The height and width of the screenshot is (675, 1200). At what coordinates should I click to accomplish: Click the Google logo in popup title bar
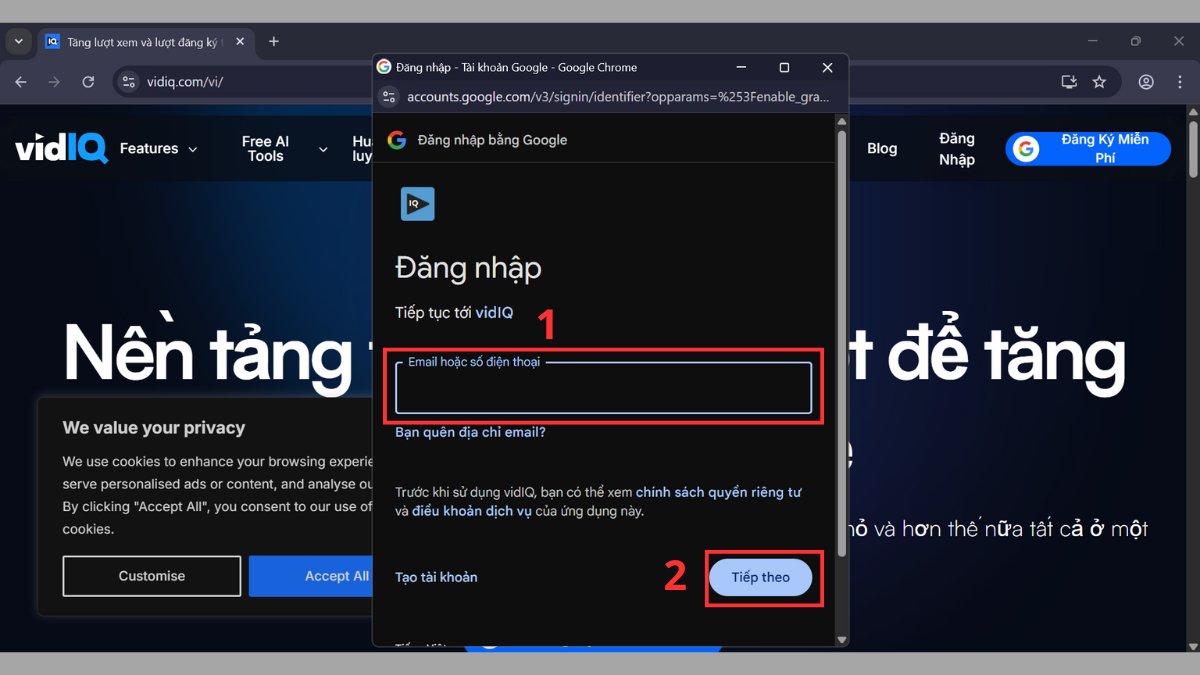coord(384,67)
